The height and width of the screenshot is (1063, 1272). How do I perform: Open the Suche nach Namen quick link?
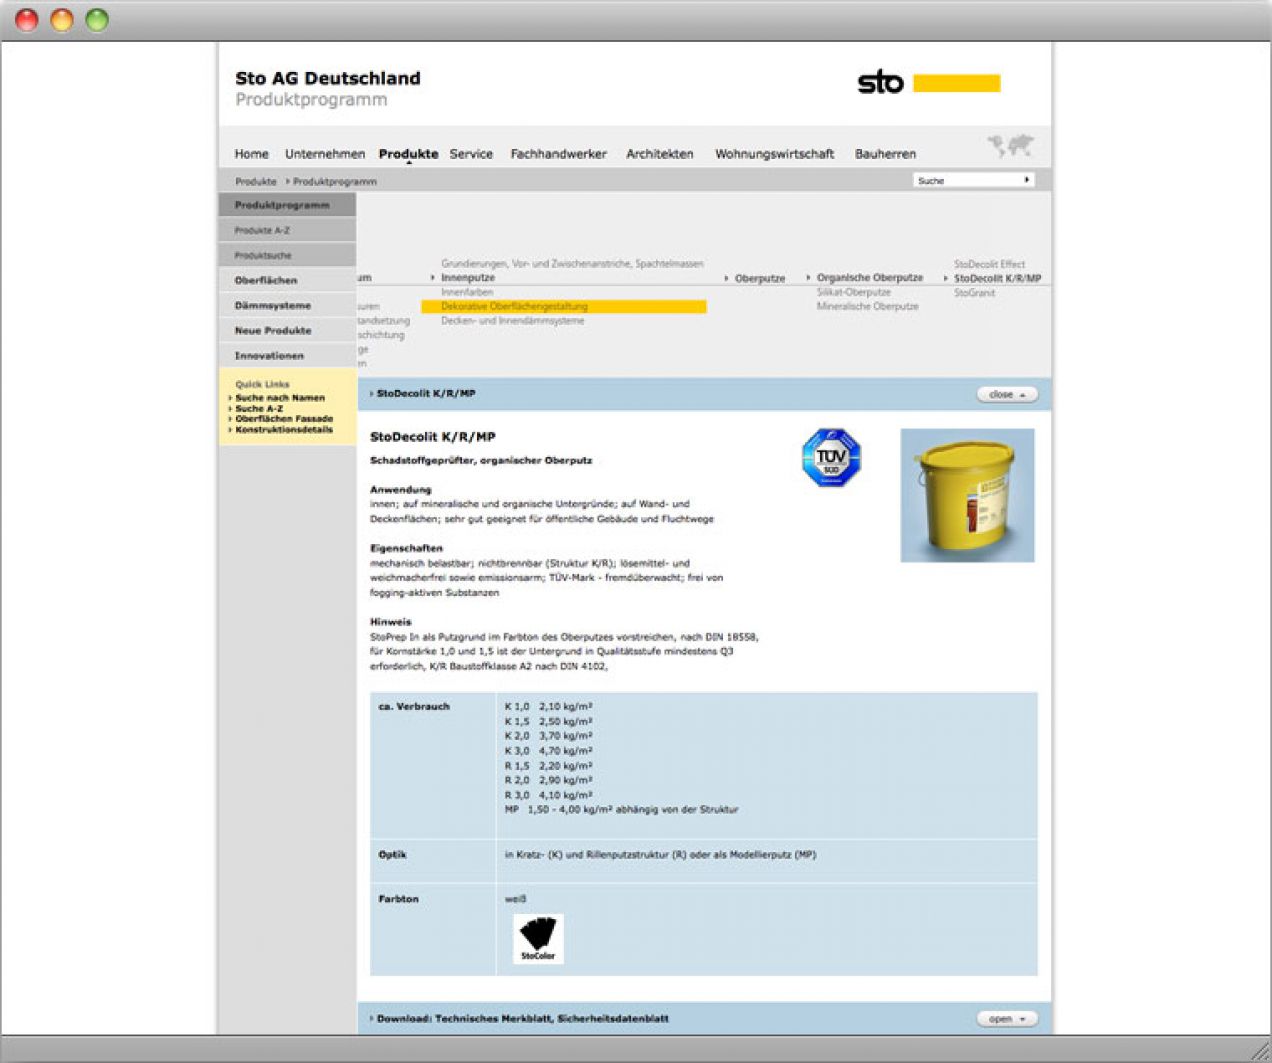280,398
